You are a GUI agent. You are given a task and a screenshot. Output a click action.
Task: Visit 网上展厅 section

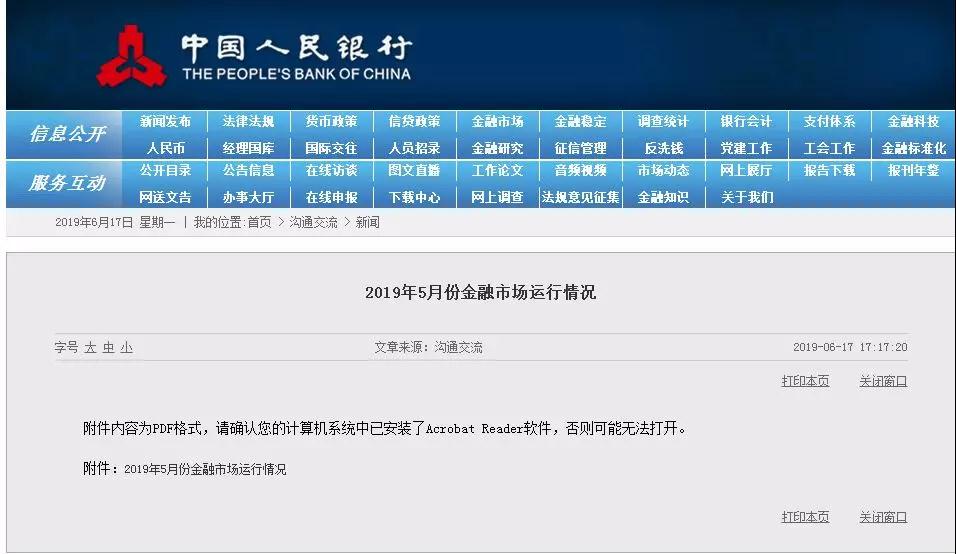(x=746, y=170)
